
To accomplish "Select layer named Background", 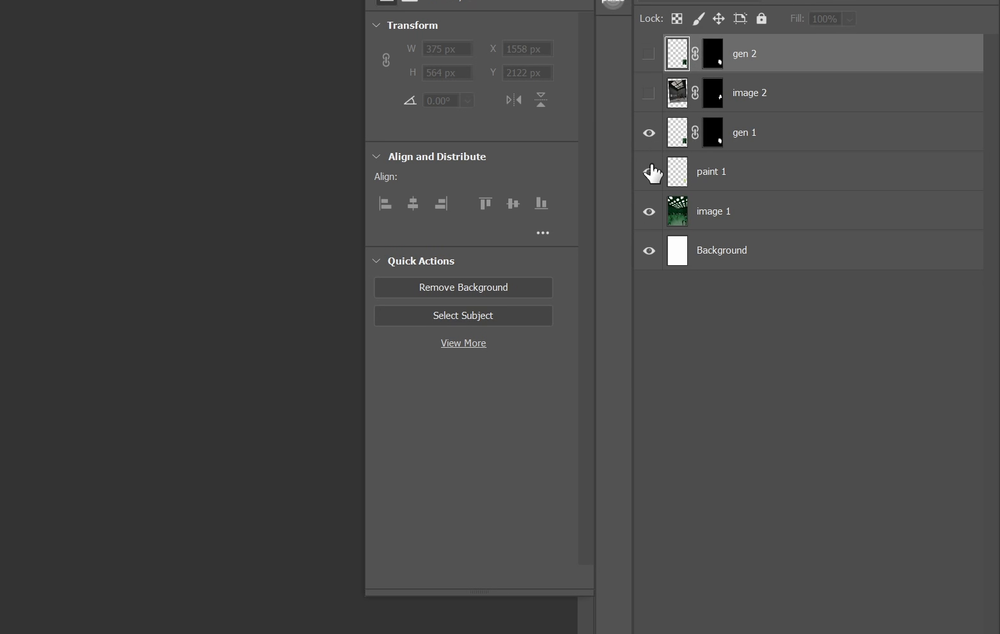I will [x=721, y=250].
